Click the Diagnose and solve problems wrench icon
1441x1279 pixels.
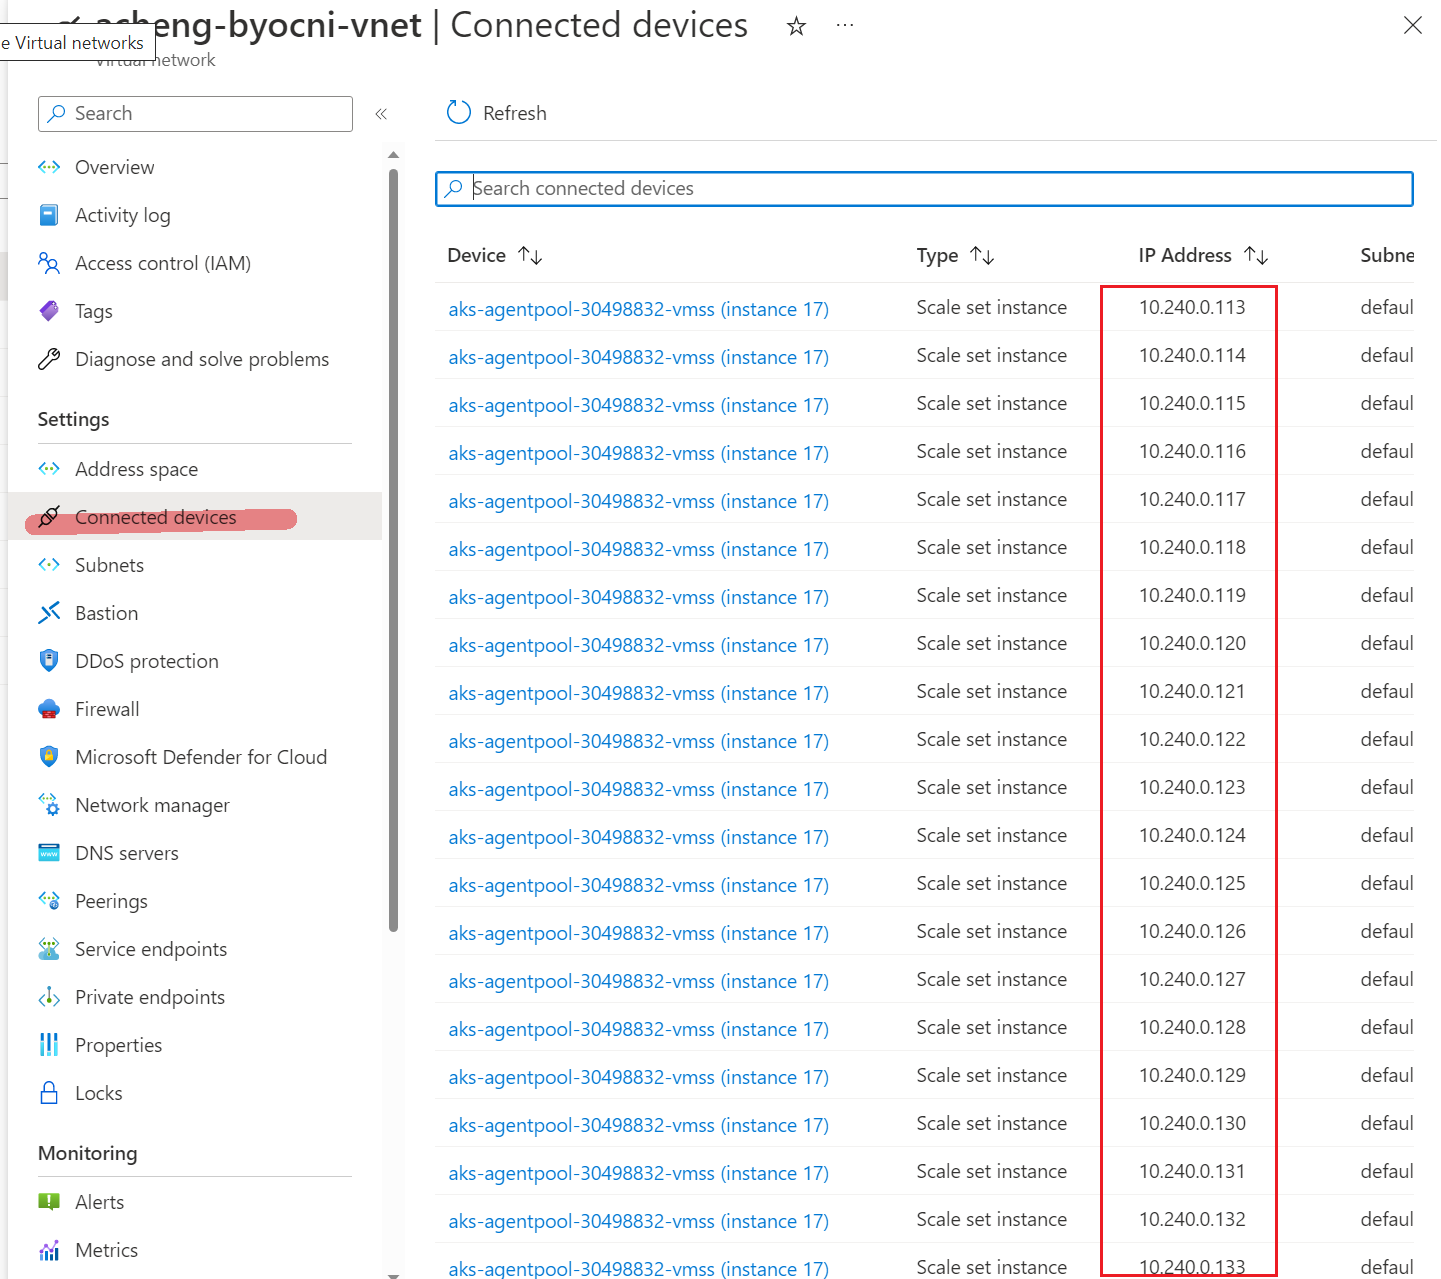pyautogui.click(x=49, y=359)
